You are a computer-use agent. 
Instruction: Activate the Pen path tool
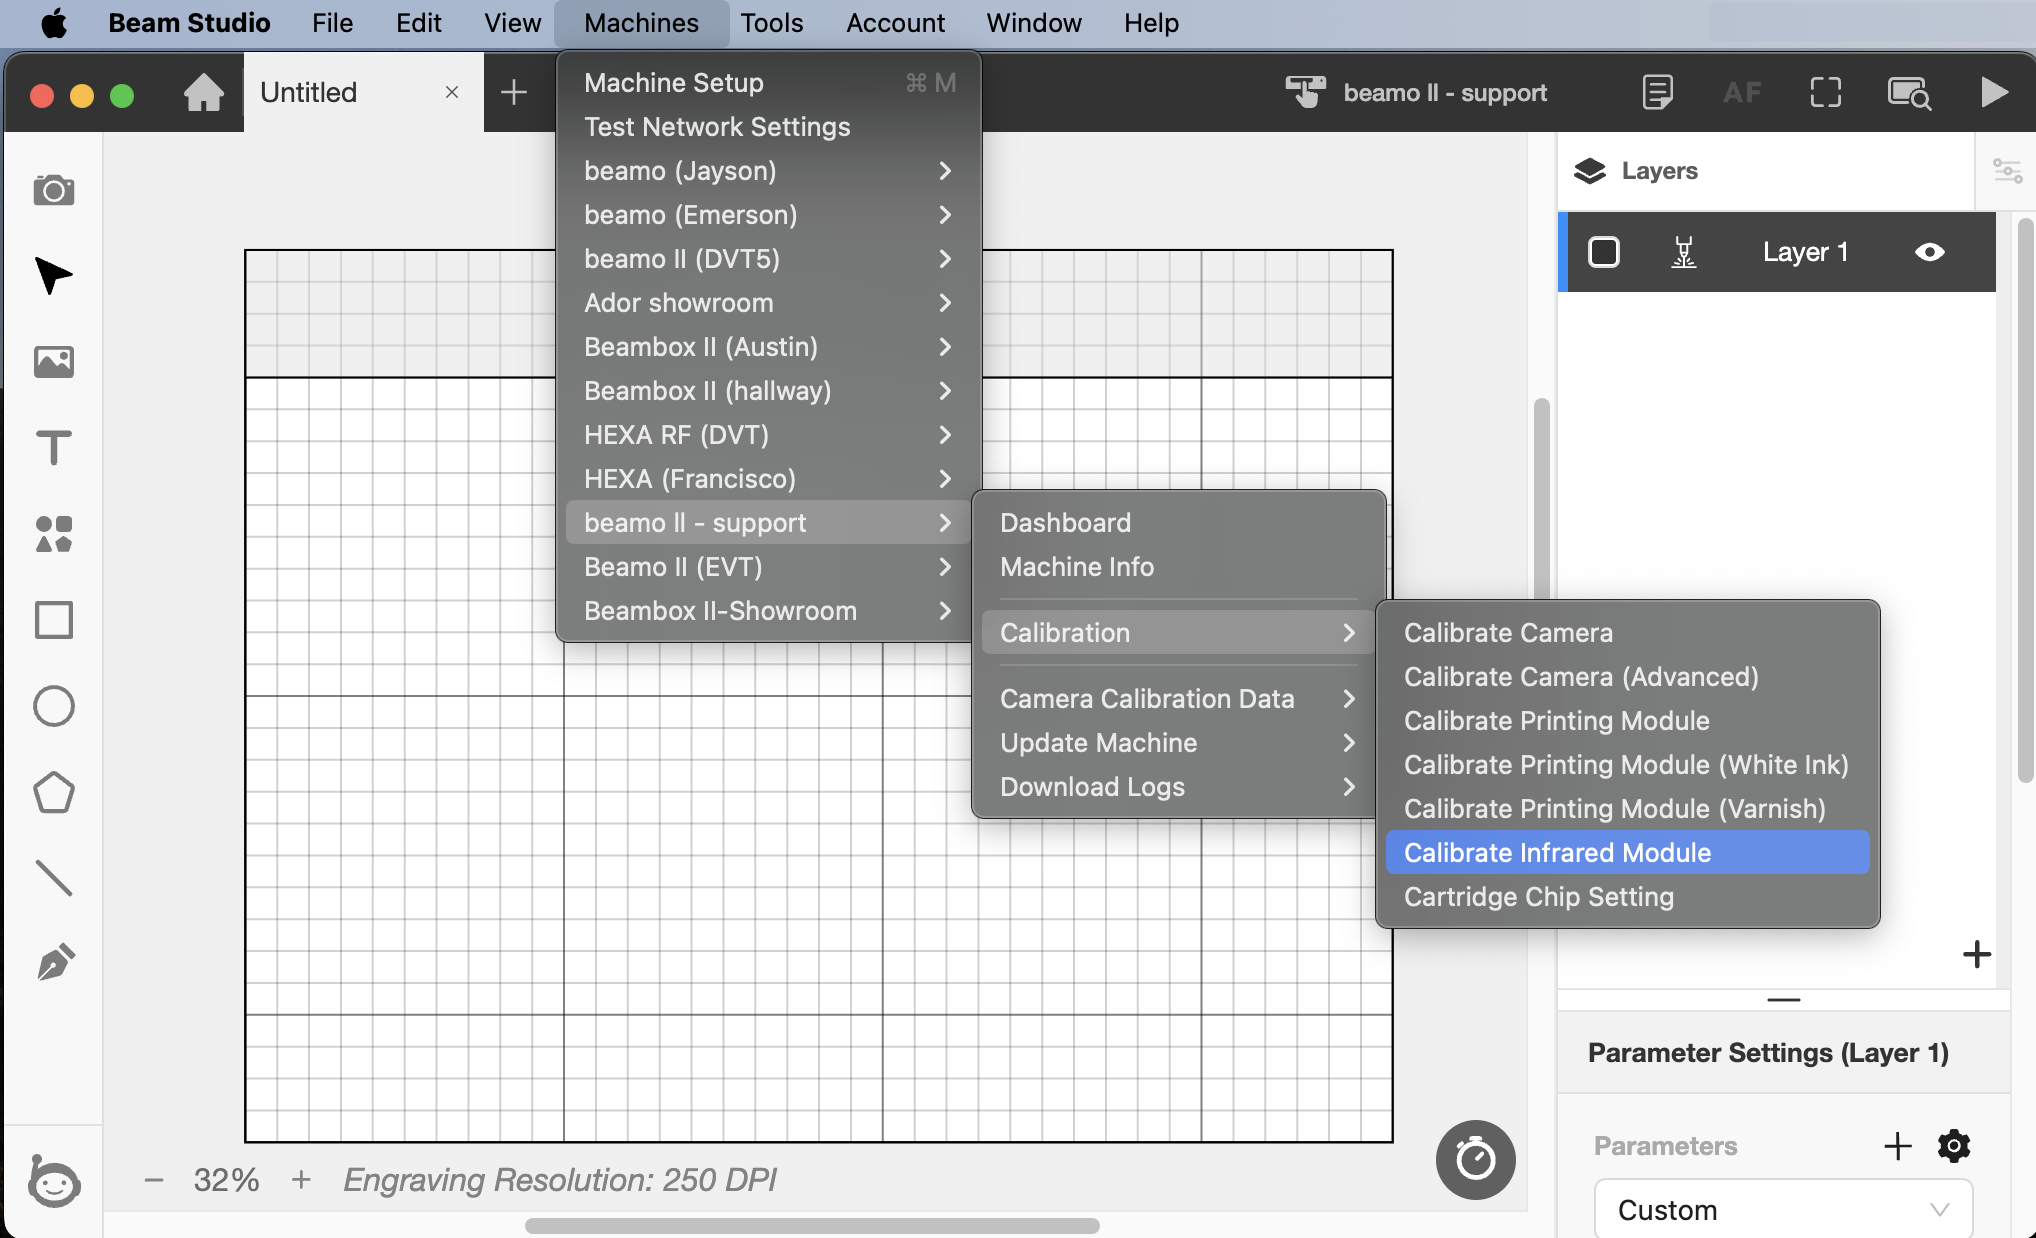[x=56, y=962]
